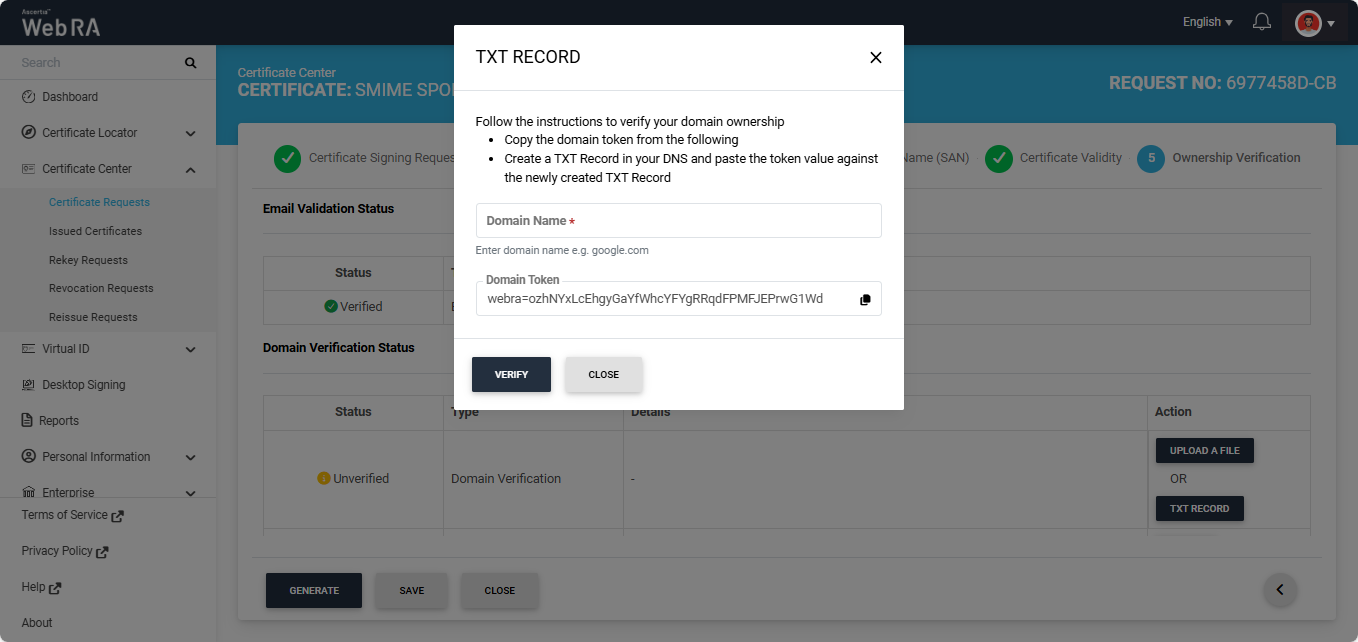
Task: Click external link icon beside Help
Action: pos(55,588)
